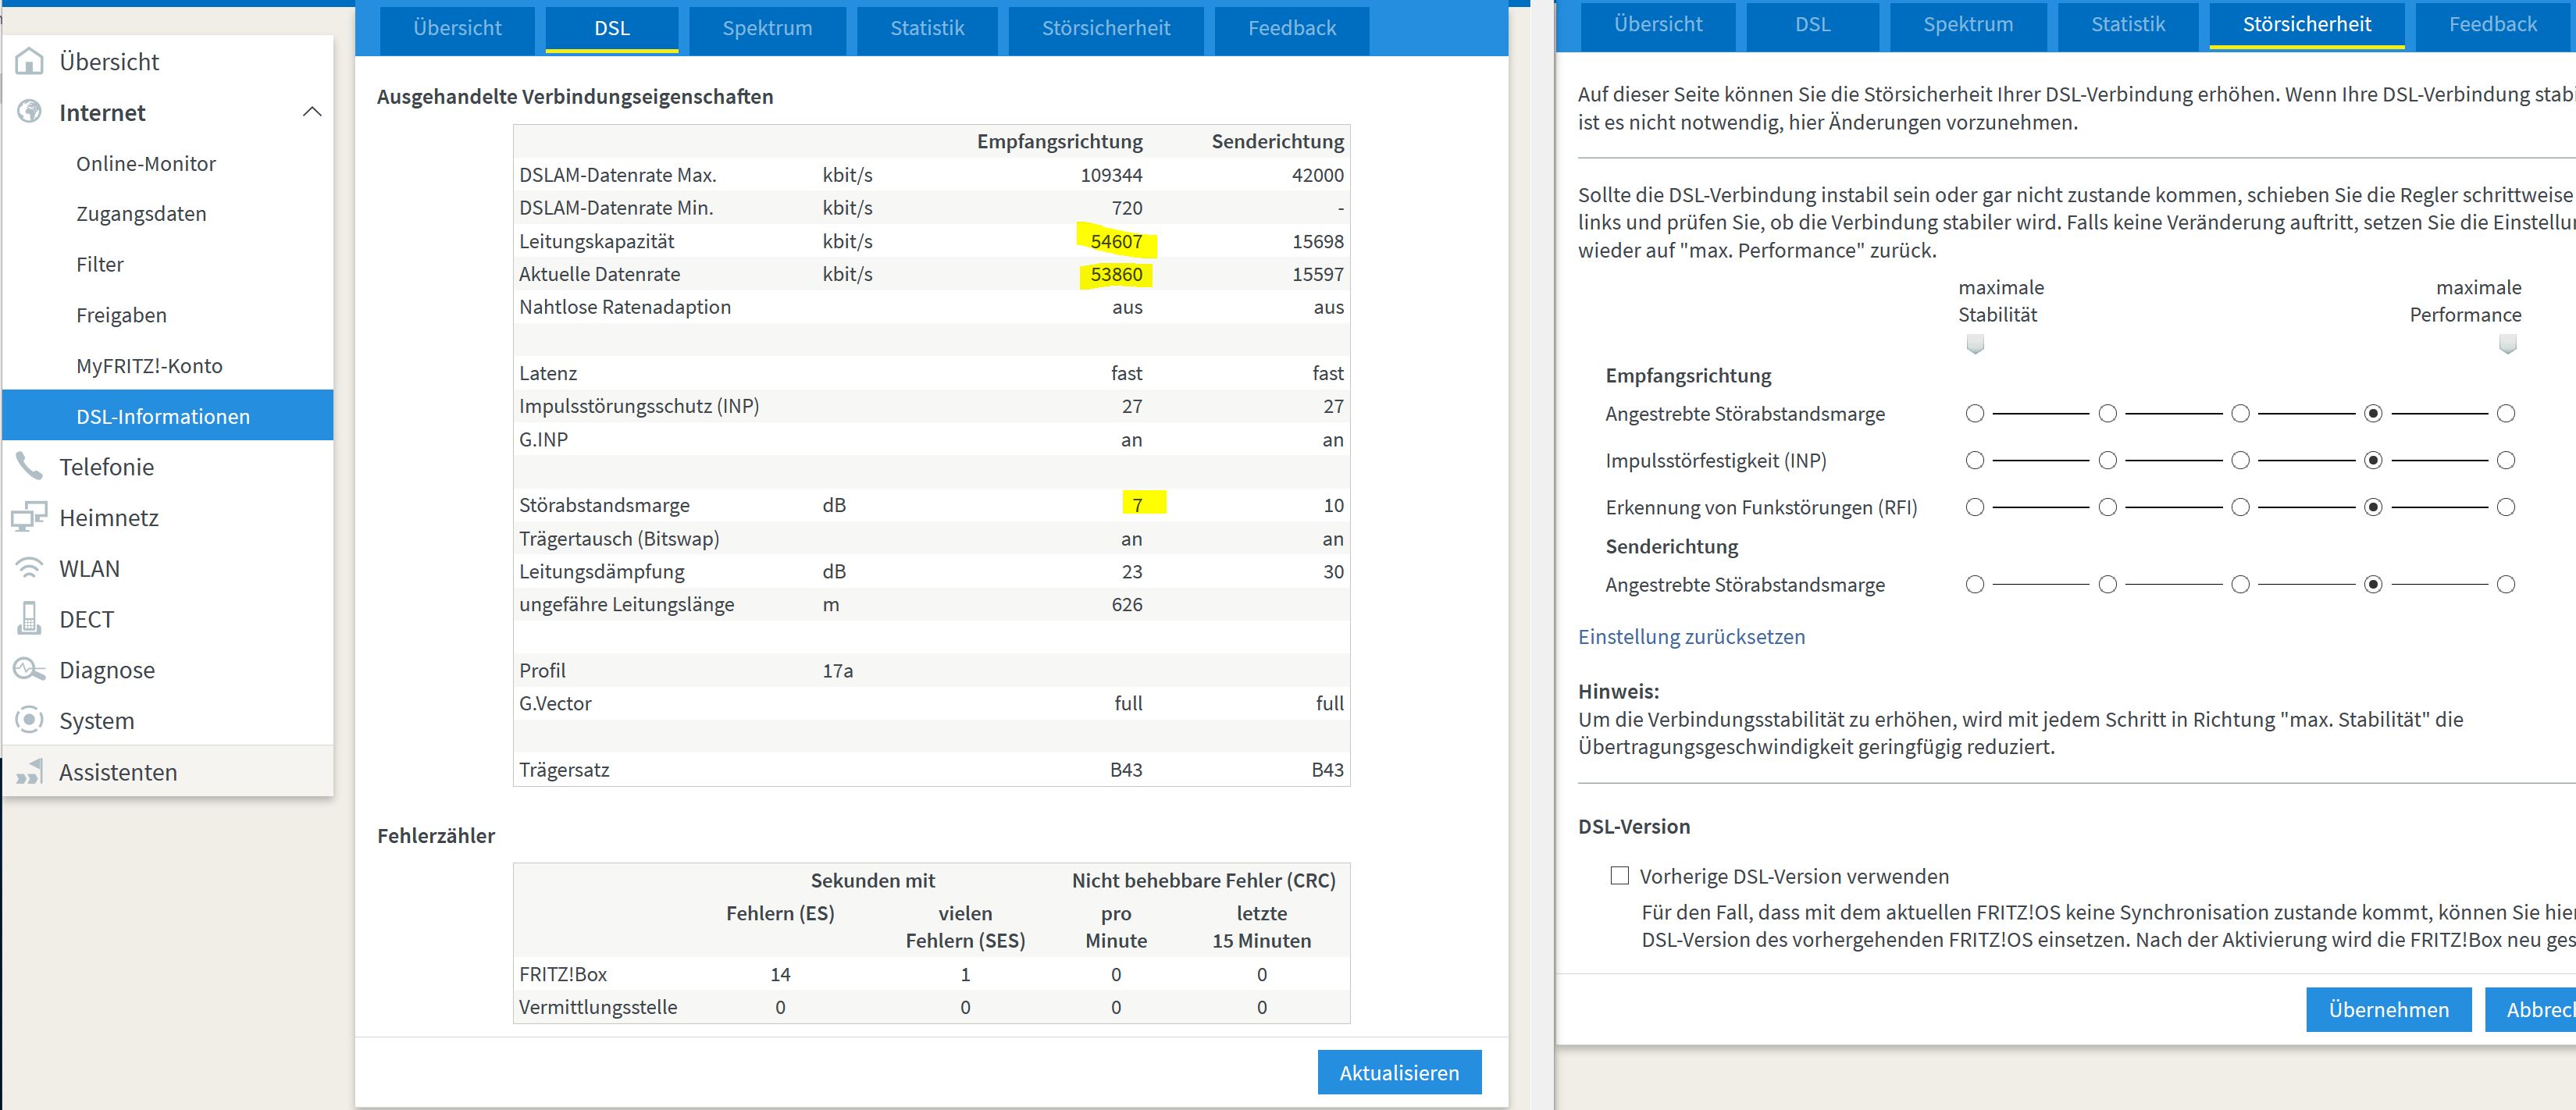Click the Internet globe icon
Viewport: 2576px width, 1110px height.
pos(30,112)
